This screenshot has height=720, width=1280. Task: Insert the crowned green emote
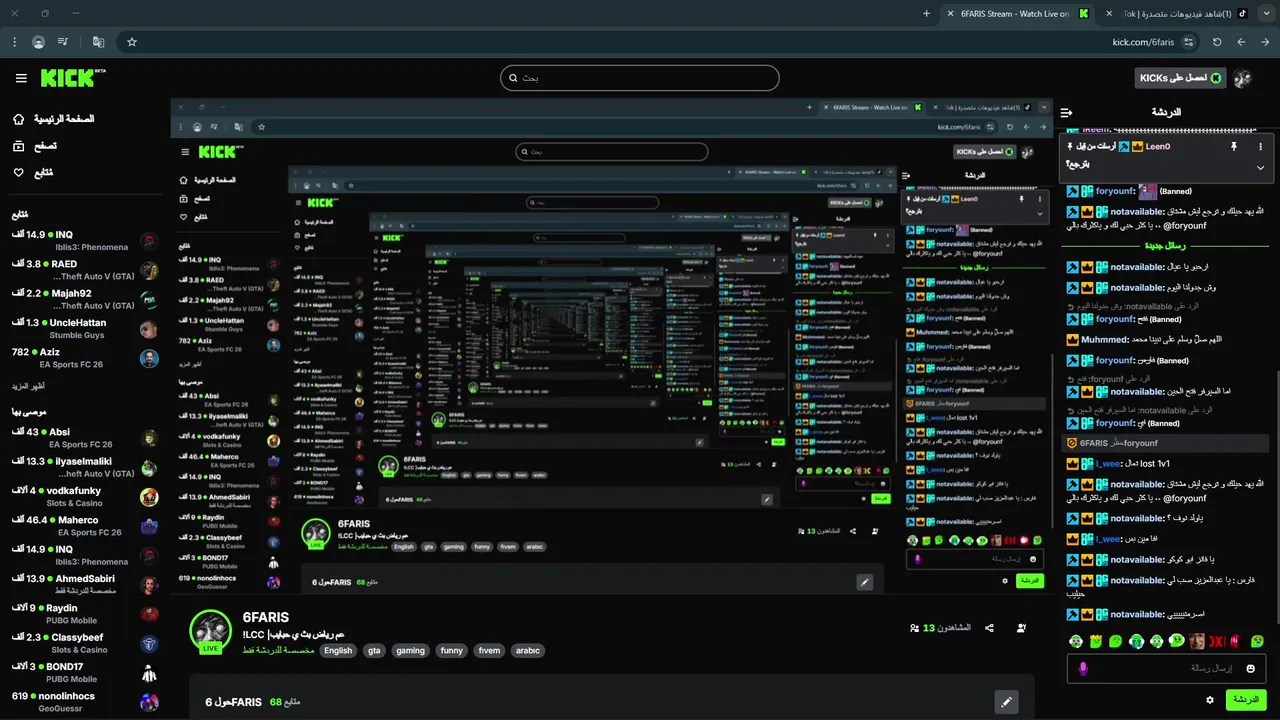pyautogui.click(x=1096, y=641)
